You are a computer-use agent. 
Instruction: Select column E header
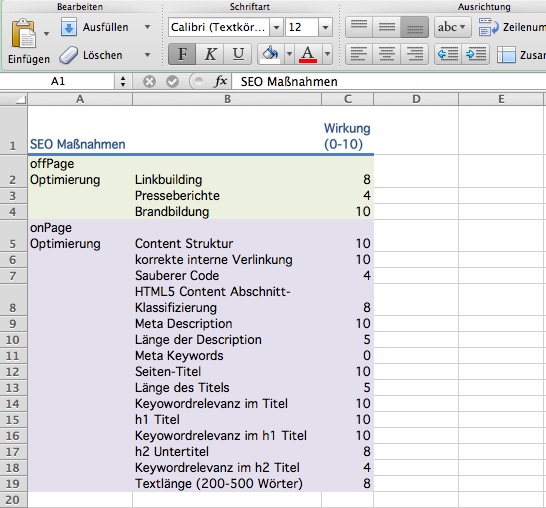pyautogui.click(x=501, y=99)
